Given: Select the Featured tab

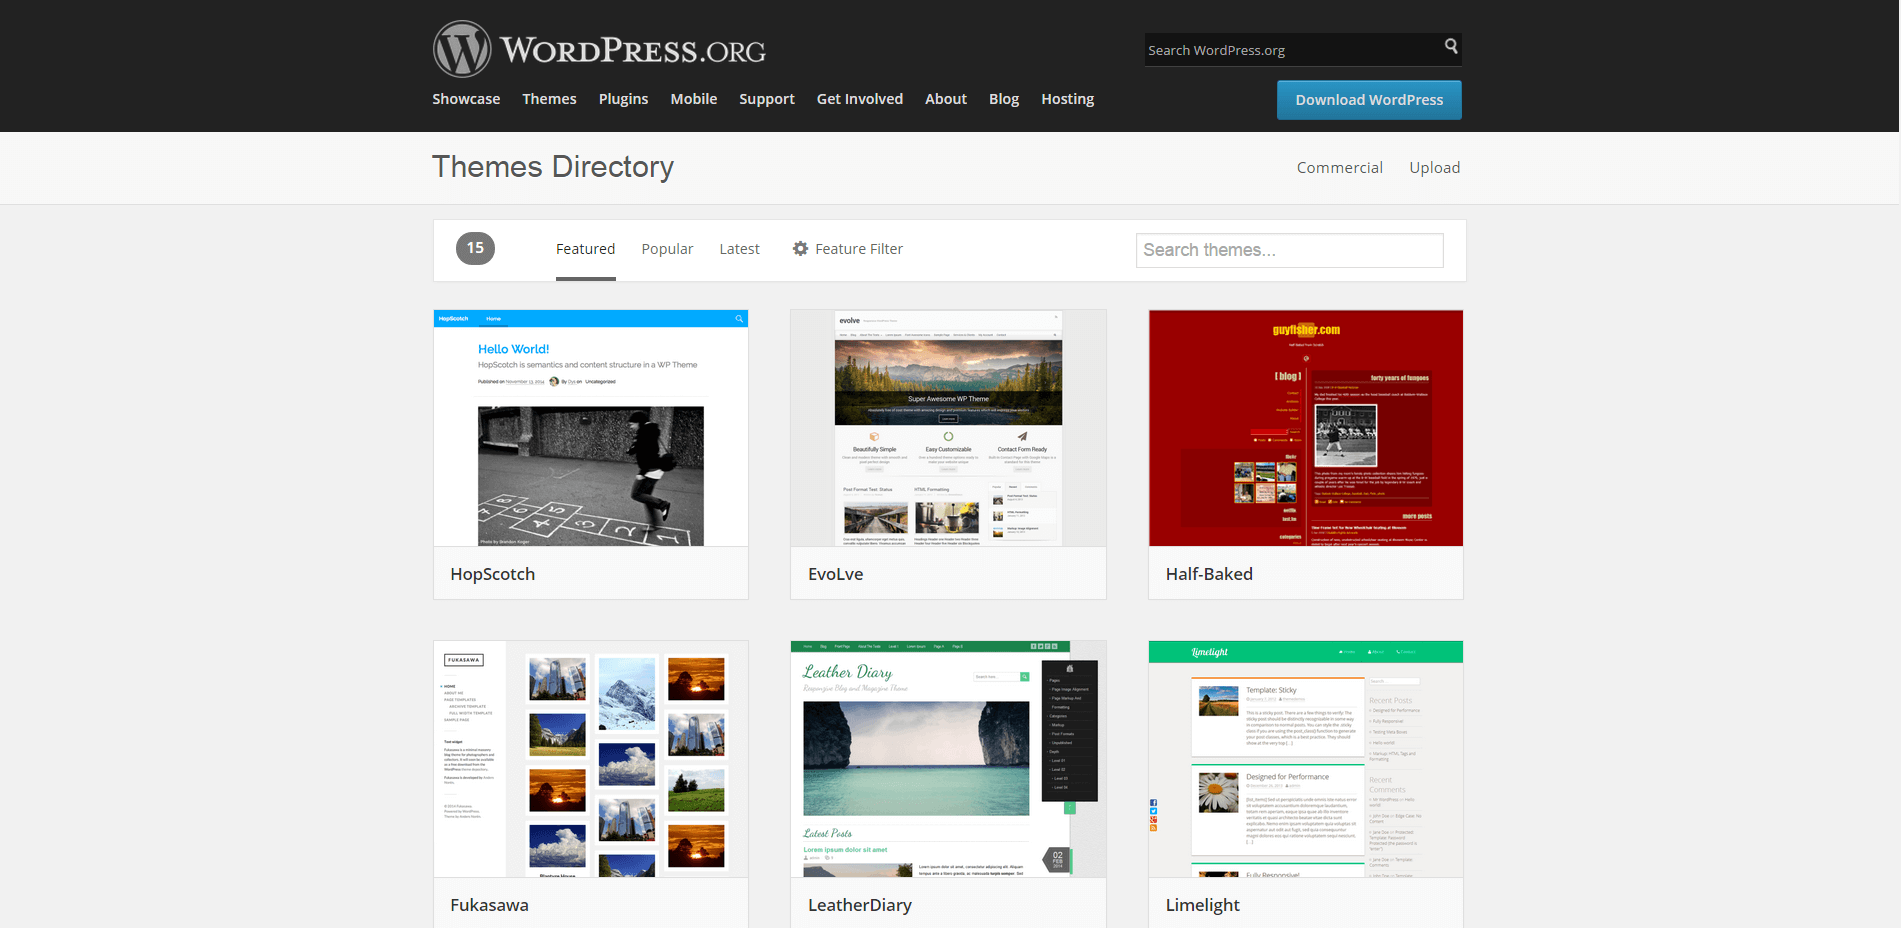Looking at the screenshot, I should (586, 249).
